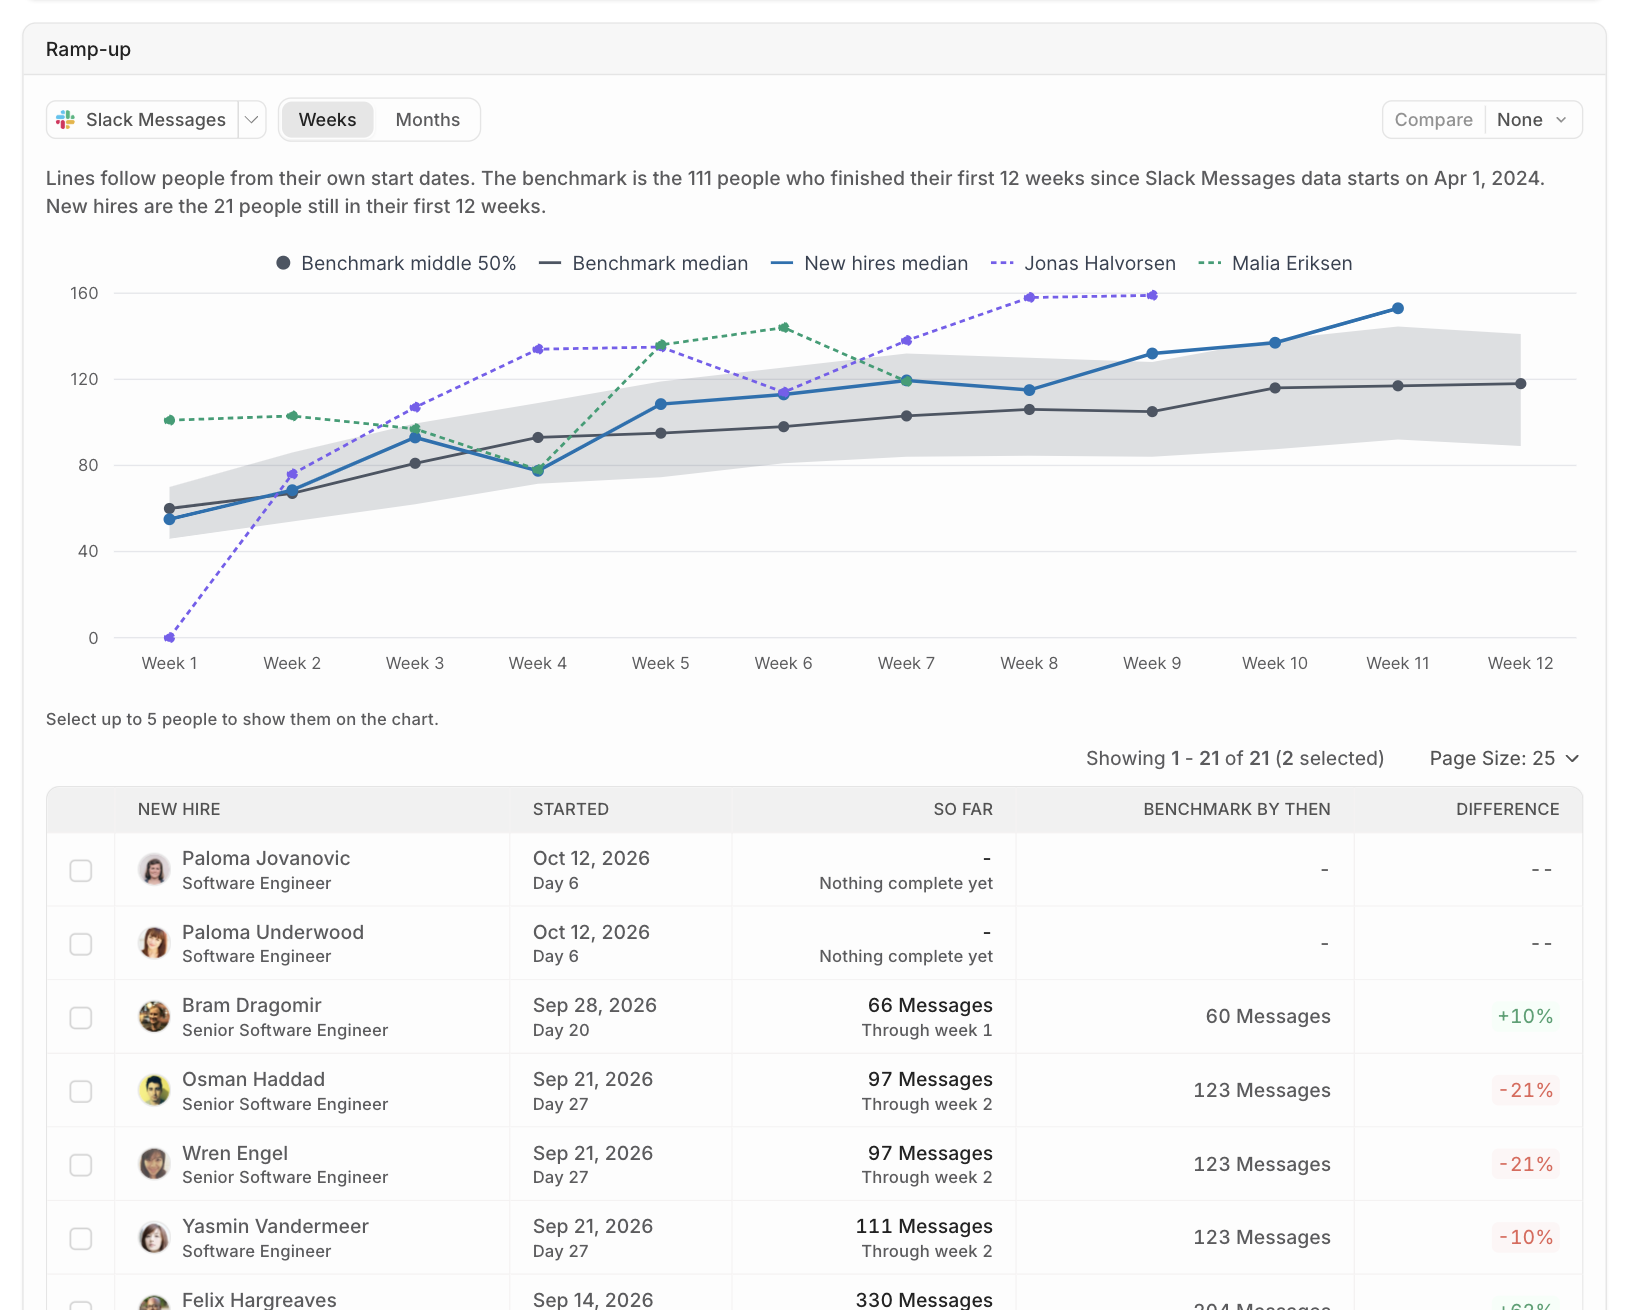The height and width of the screenshot is (1310, 1629).
Task: Check the box next to Osman Haddad
Action: pos(81,1091)
